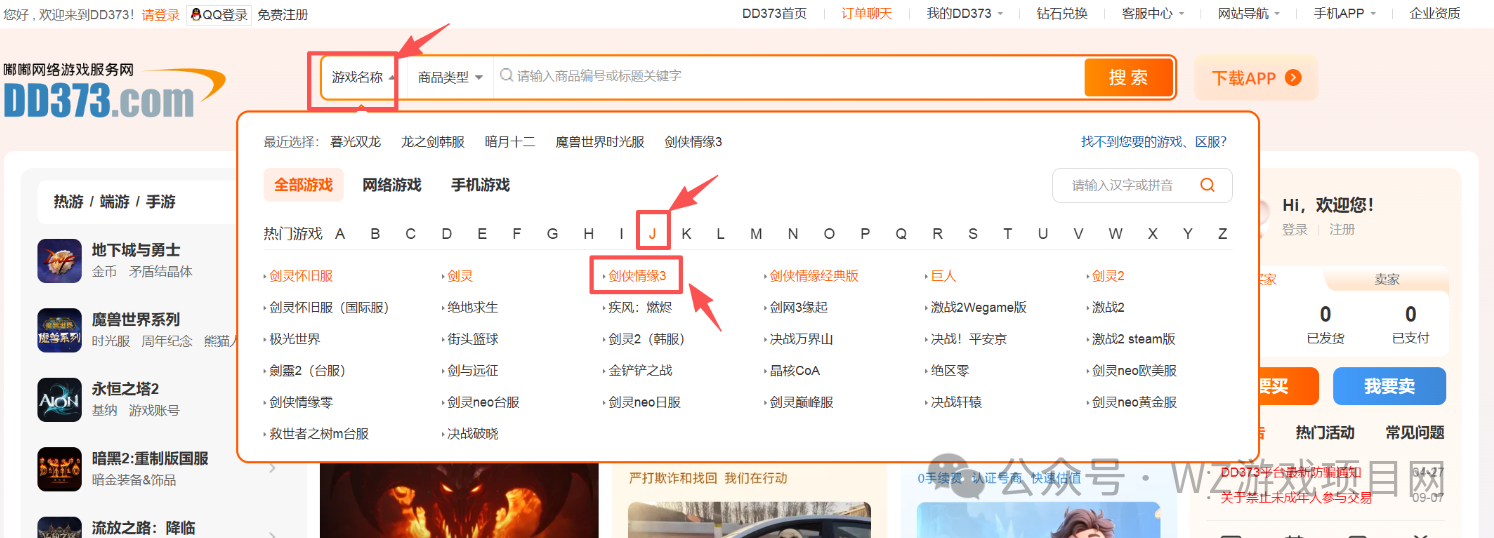Viewport: 1494px width, 538px height.
Task: Select 疾风:燃烬 game
Action: pyautogui.click(x=638, y=307)
